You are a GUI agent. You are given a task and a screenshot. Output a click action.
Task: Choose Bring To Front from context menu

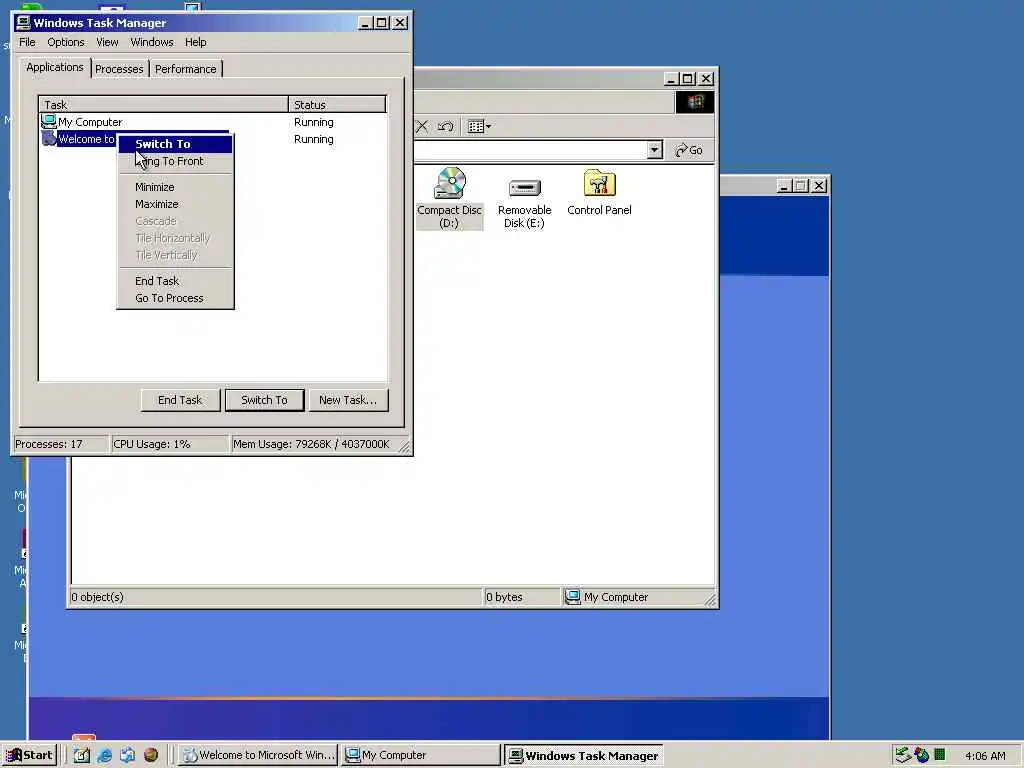[174, 161]
